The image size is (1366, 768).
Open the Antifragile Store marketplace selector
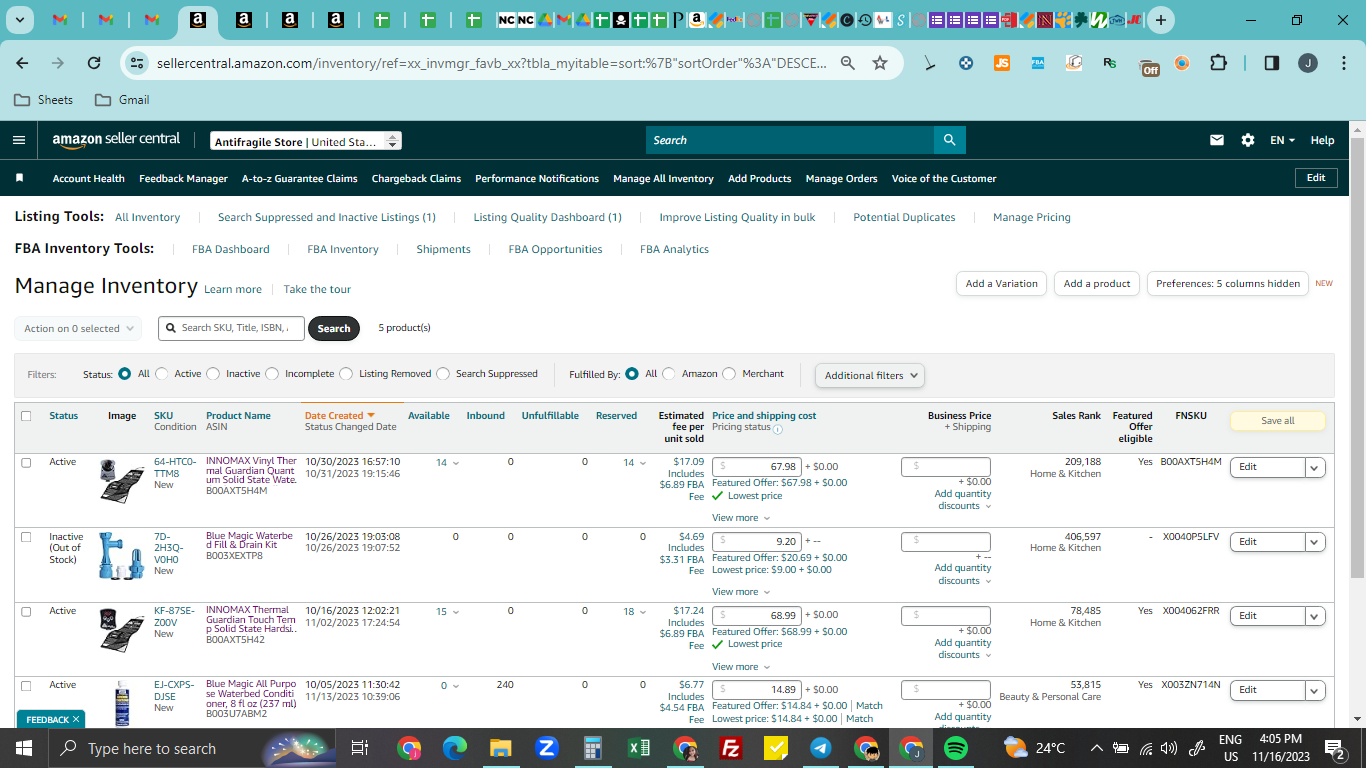(306, 141)
